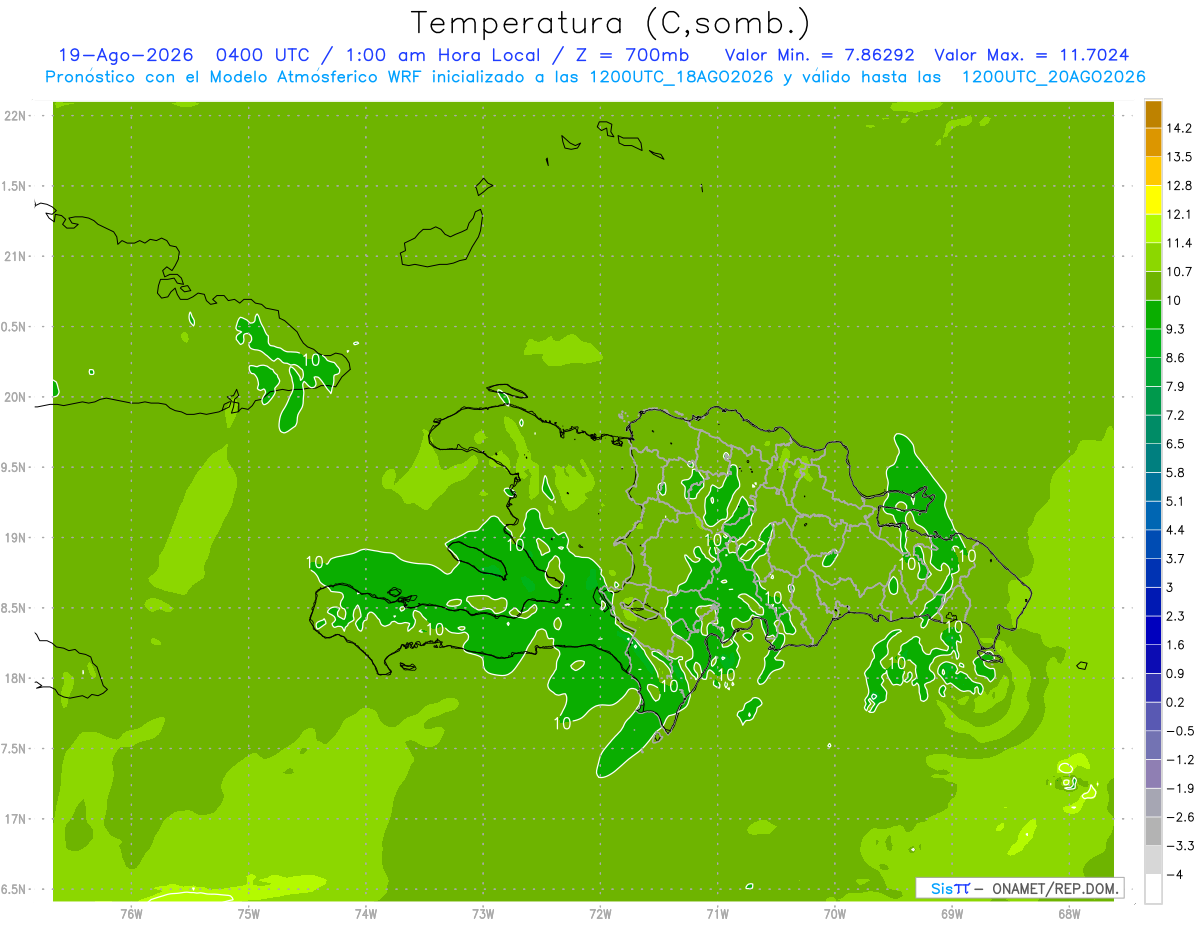Viewport: 1200px width, 927px height.
Task: Pick the yellow swatch between 12.8 and 12.1
Action: point(1153,200)
